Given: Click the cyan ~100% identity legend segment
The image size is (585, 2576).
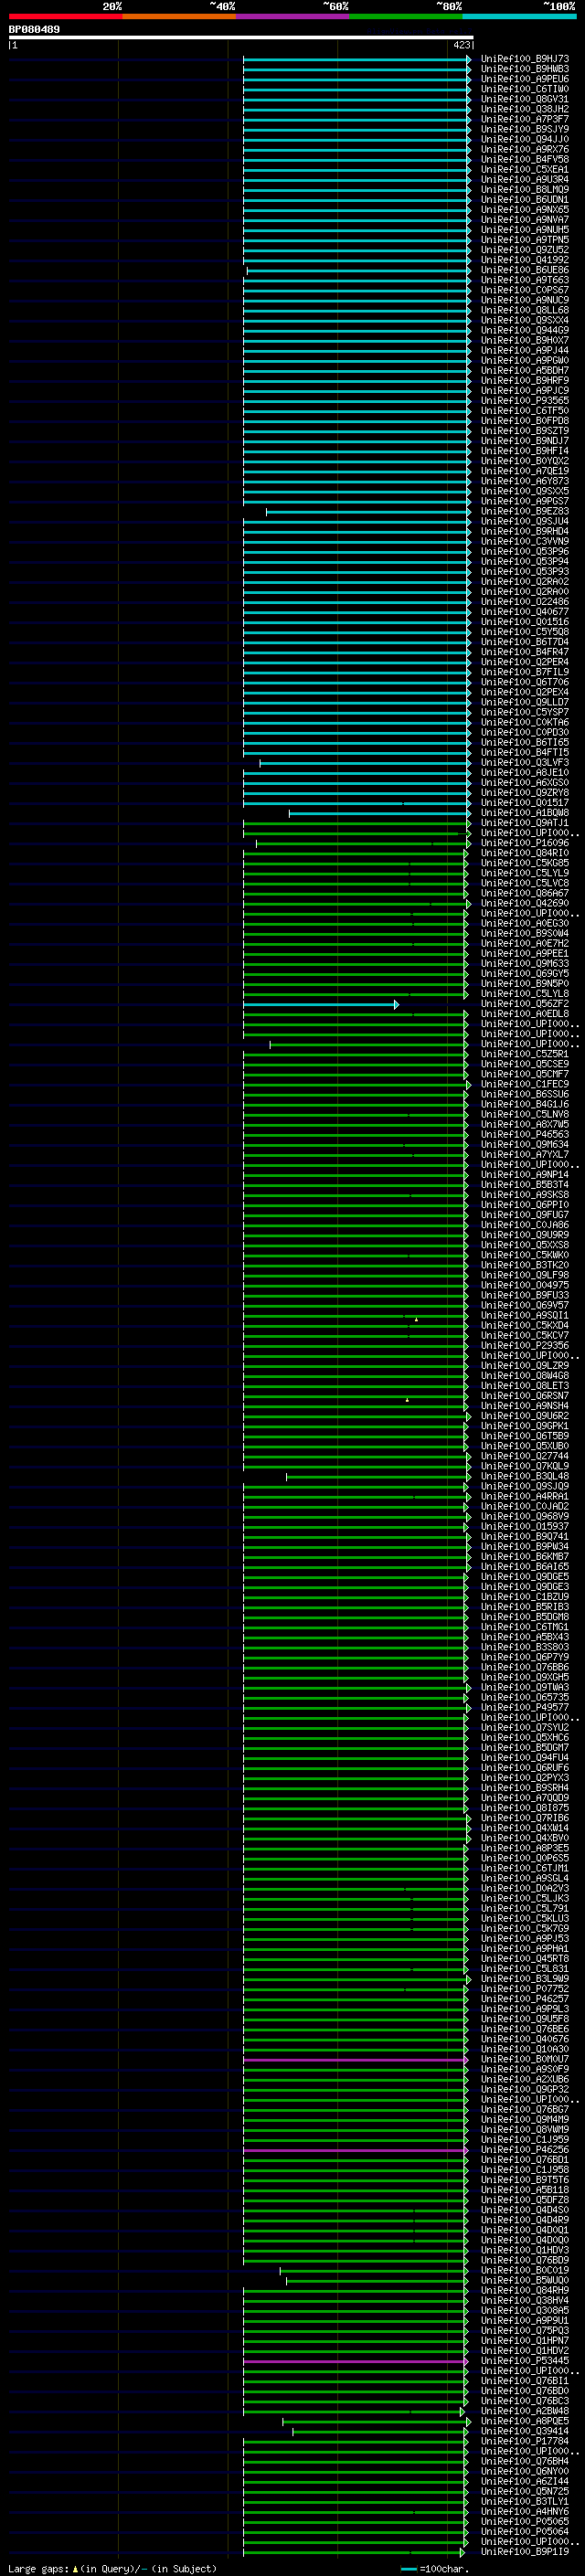Looking at the screenshot, I should point(519,16).
